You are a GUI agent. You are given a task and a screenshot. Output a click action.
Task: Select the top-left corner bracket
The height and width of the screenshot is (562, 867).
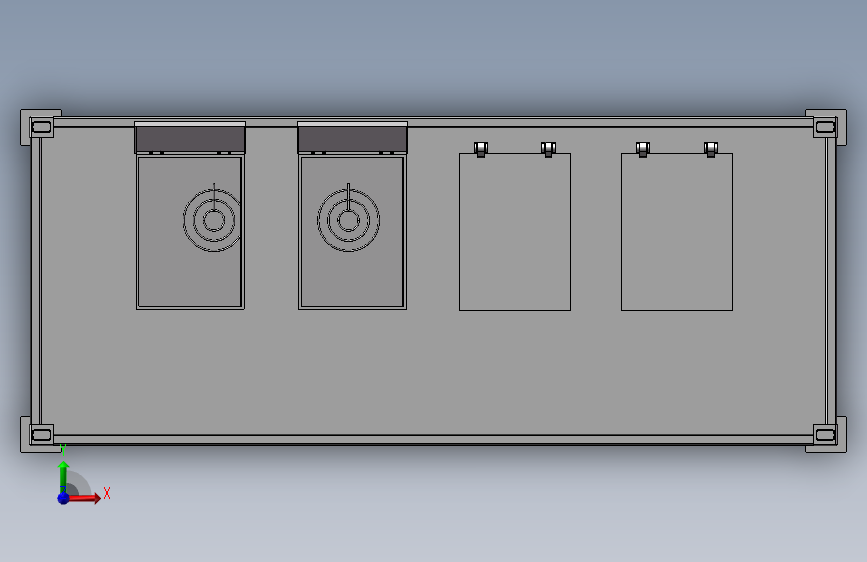tap(41, 127)
